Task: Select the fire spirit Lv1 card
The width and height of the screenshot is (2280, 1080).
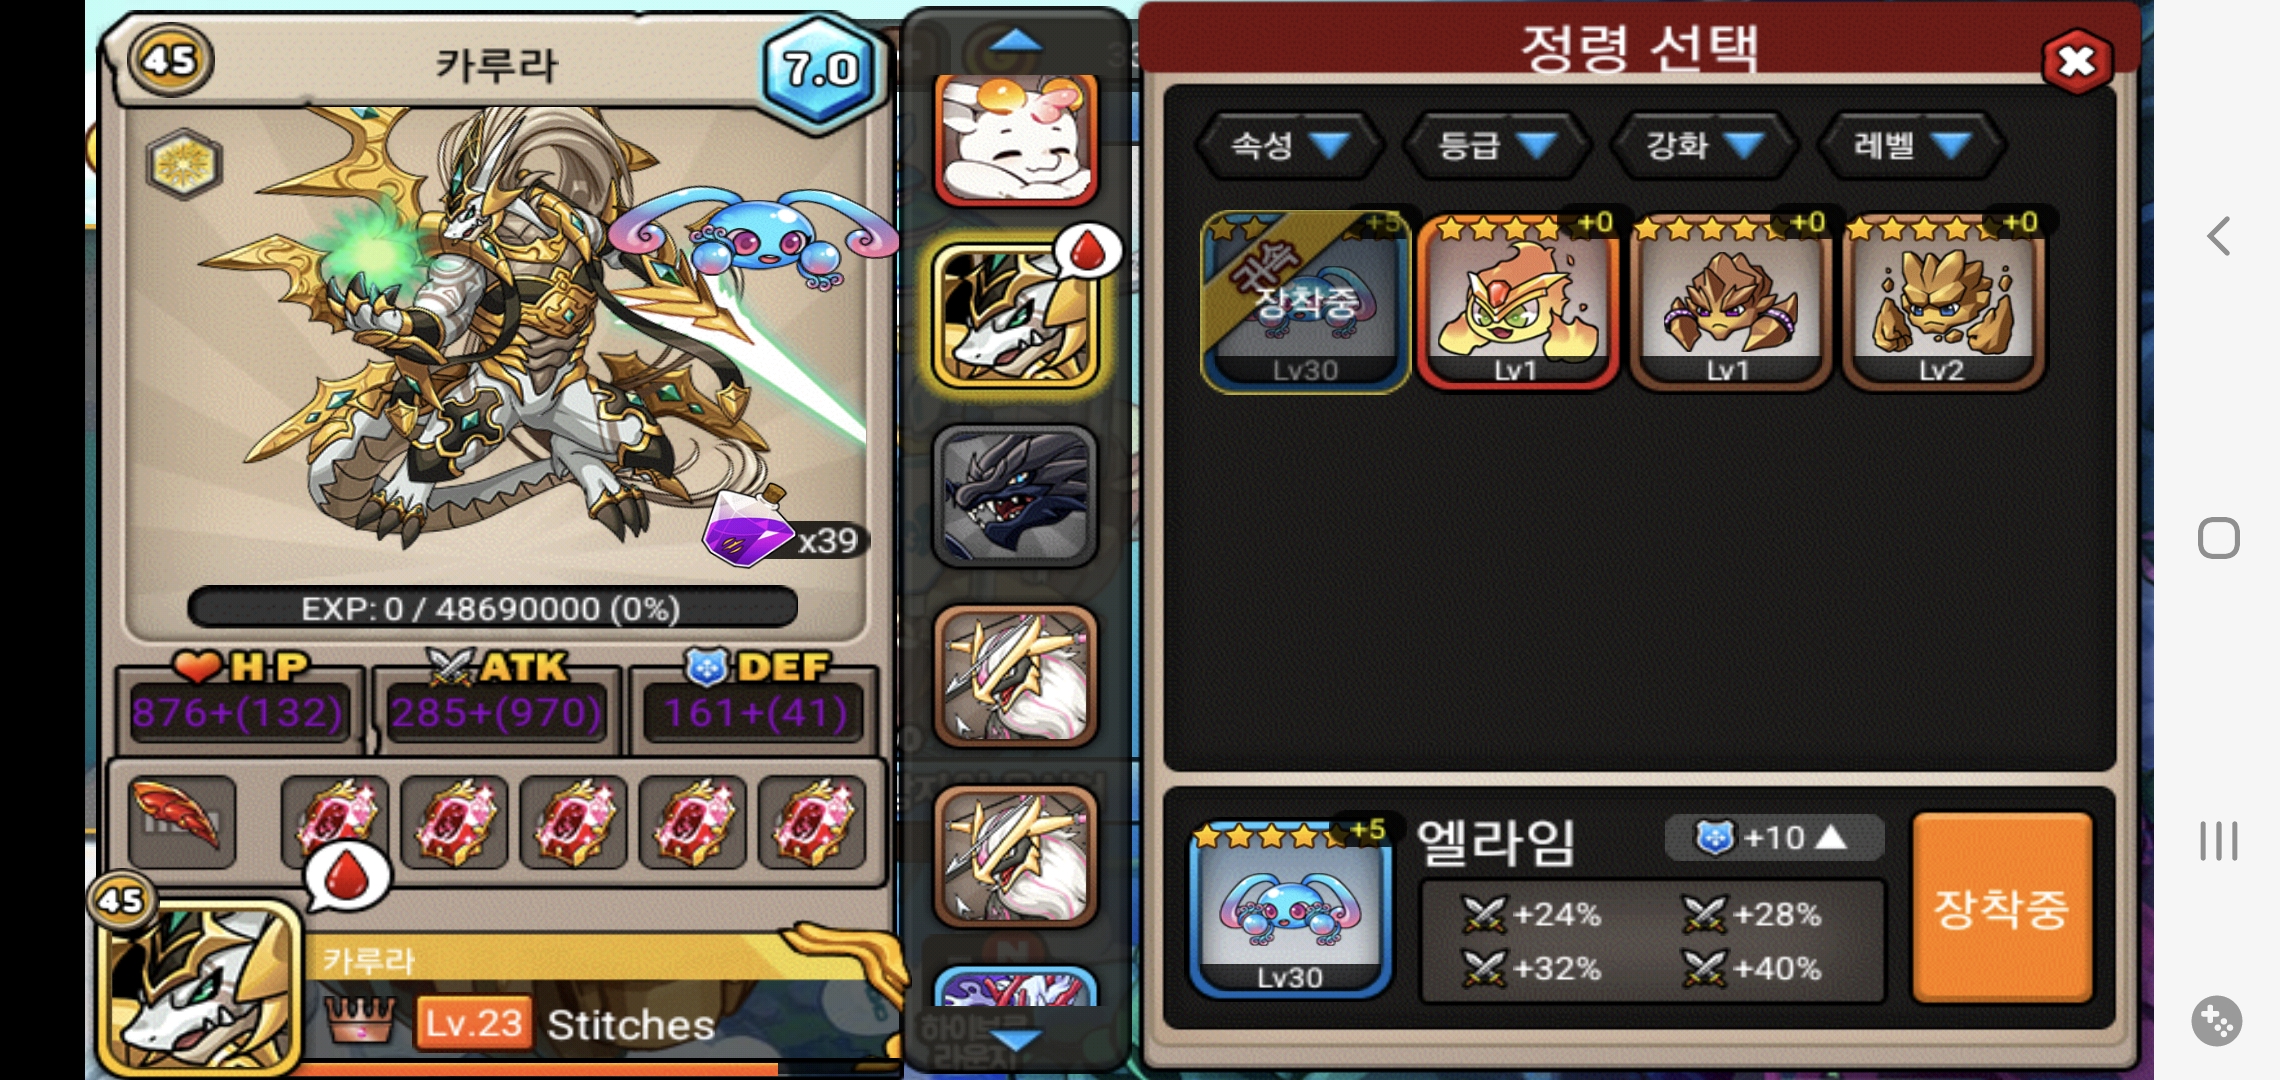Action: [1517, 302]
